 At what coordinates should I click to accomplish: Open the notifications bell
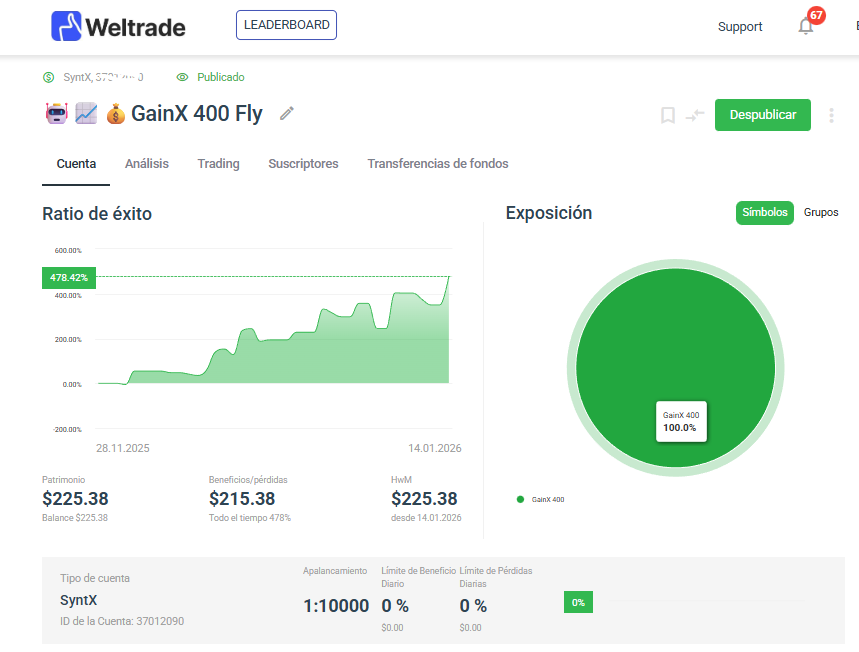(x=805, y=26)
